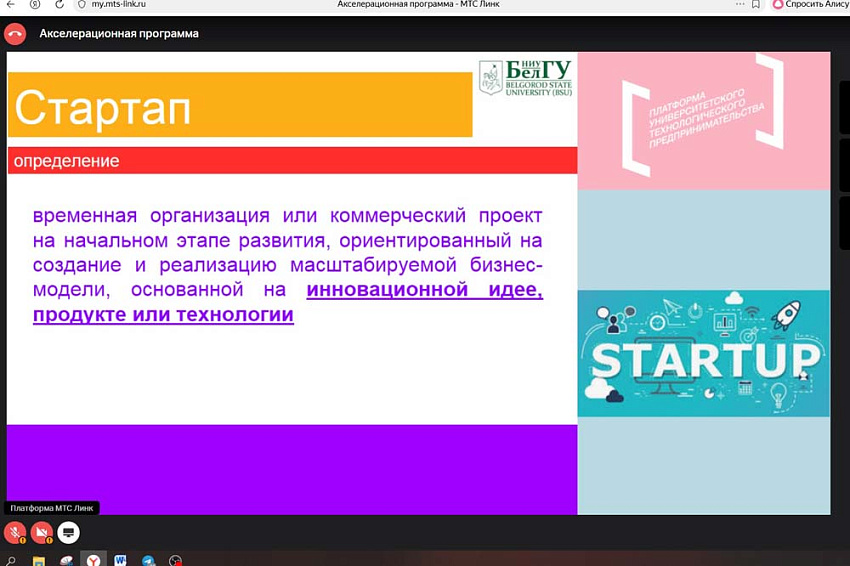Click the Акселерационная программа meeting title
This screenshot has width=850, height=566.
119,34
